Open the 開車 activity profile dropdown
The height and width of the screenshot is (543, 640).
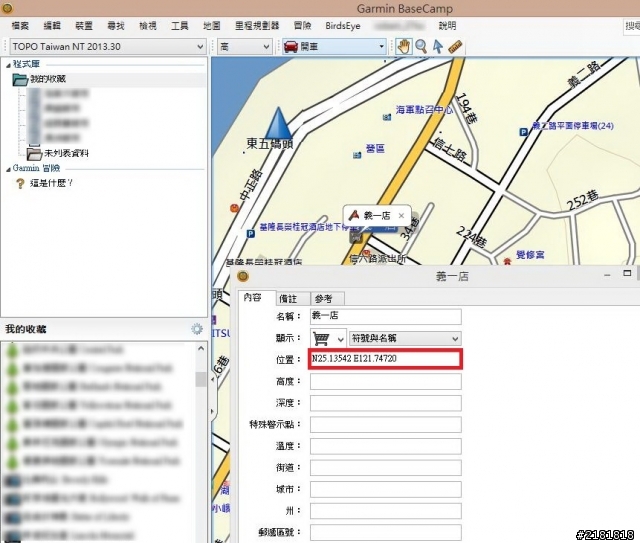381,47
